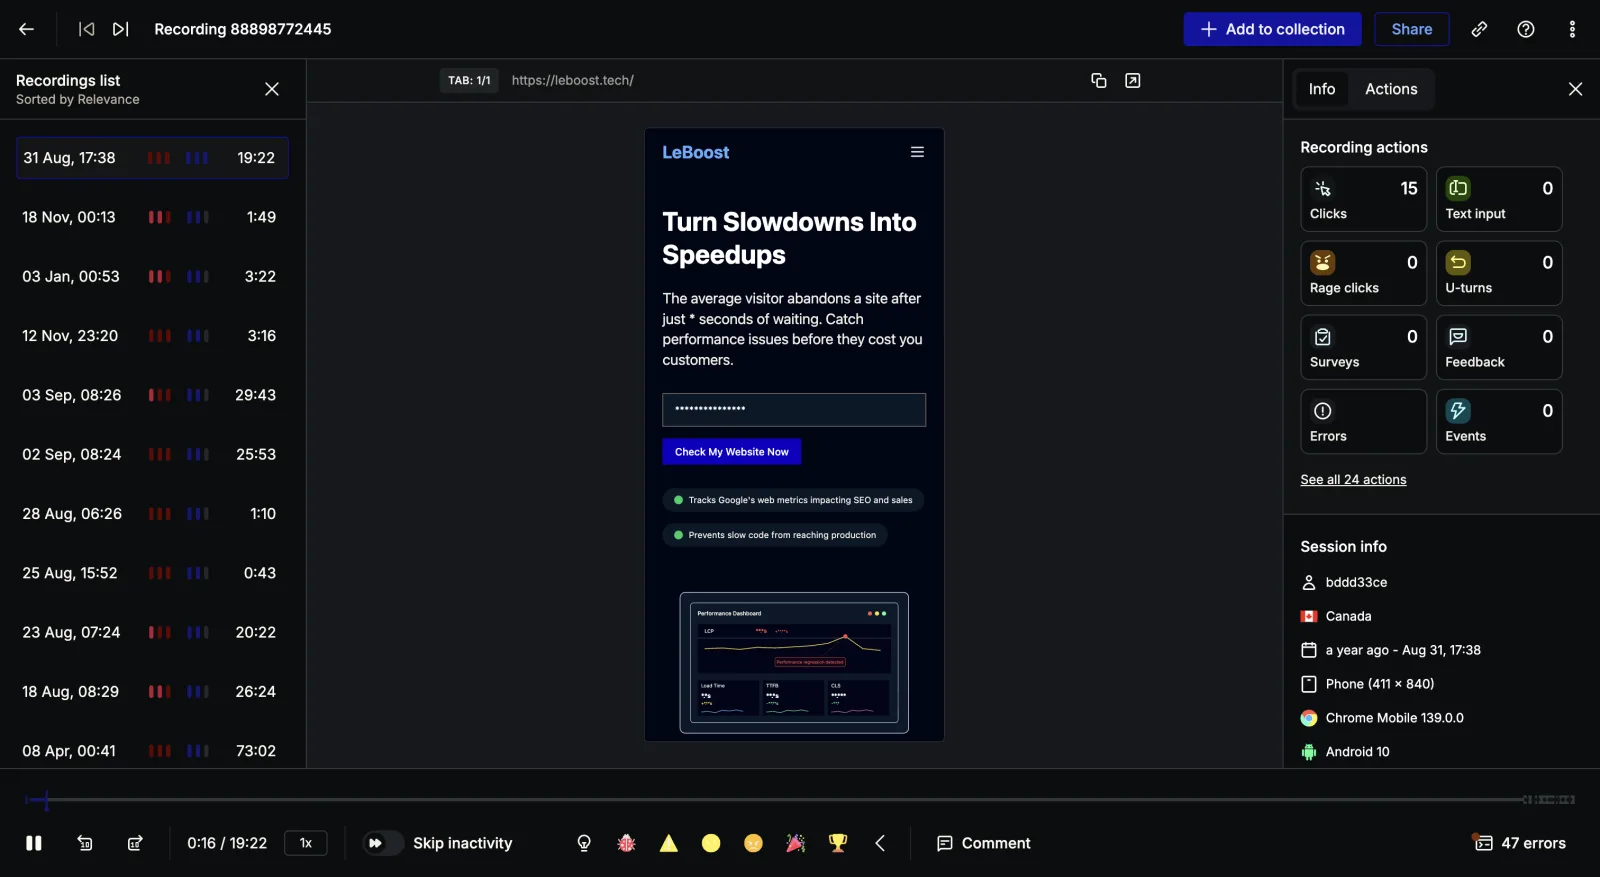This screenshot has height=877, width=1600.
Task: Pause the recording playback
Action: pos(34,843)
